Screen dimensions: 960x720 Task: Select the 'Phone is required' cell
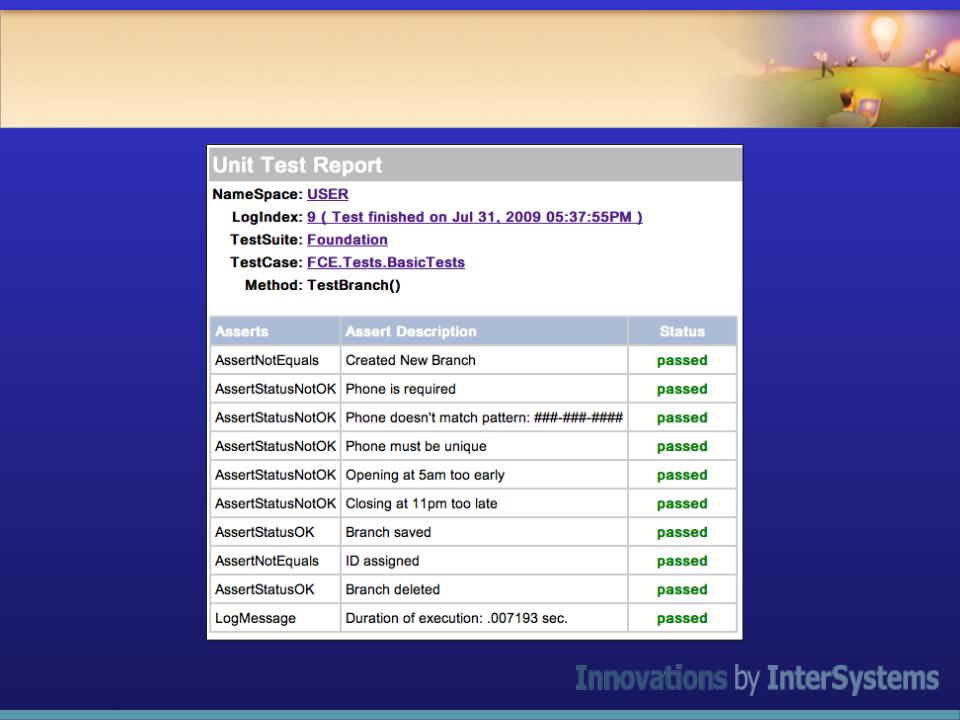pos(484,389)
